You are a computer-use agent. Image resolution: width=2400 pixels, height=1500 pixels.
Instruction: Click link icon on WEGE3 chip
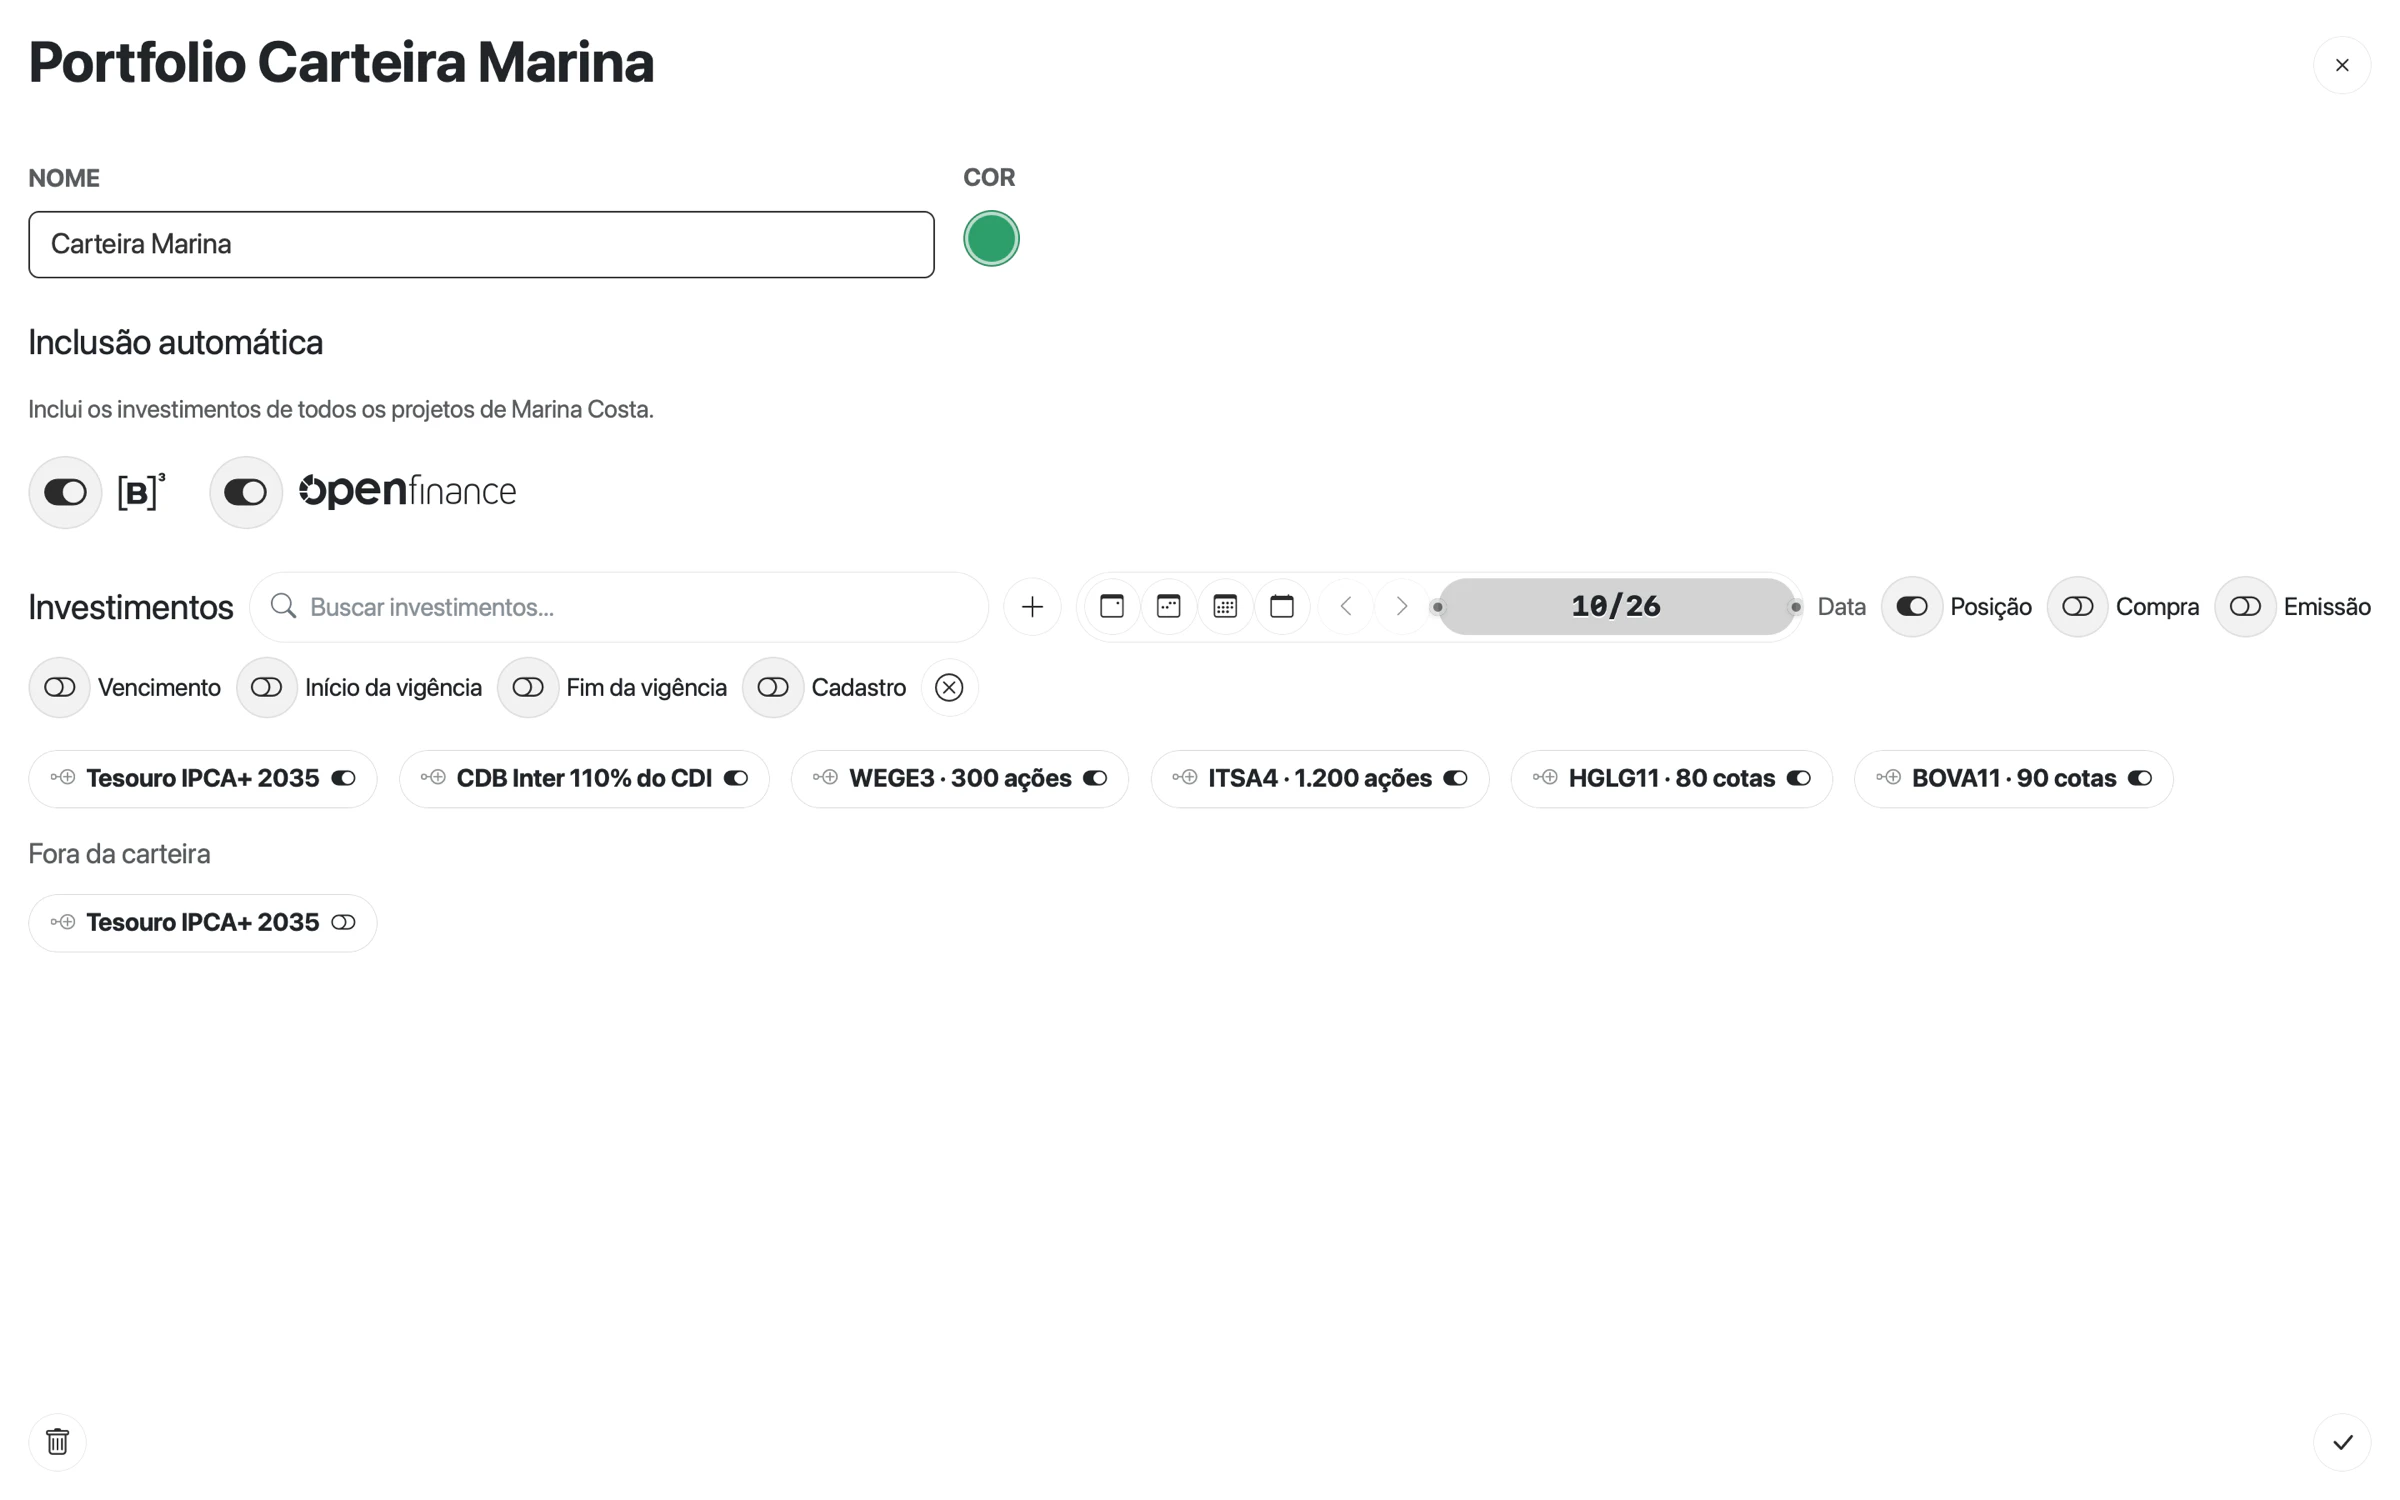pyautogui.click(x=825, y=777)
